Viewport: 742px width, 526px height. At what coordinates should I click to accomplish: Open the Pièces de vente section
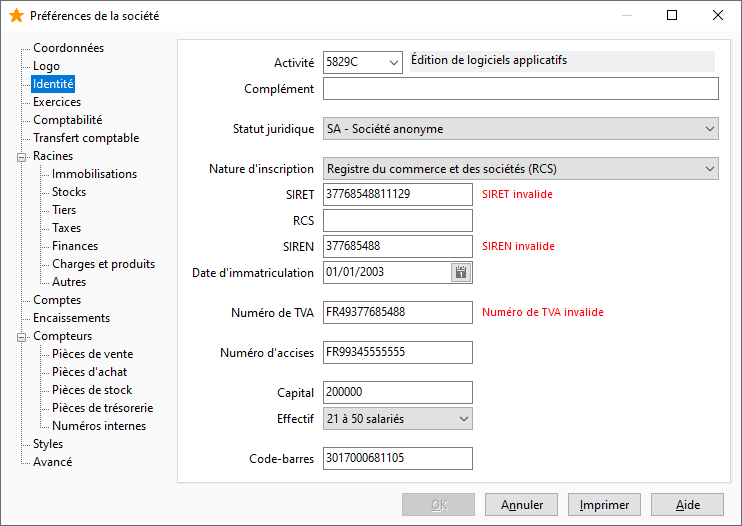pyautogui.click(x=92, y=354)
